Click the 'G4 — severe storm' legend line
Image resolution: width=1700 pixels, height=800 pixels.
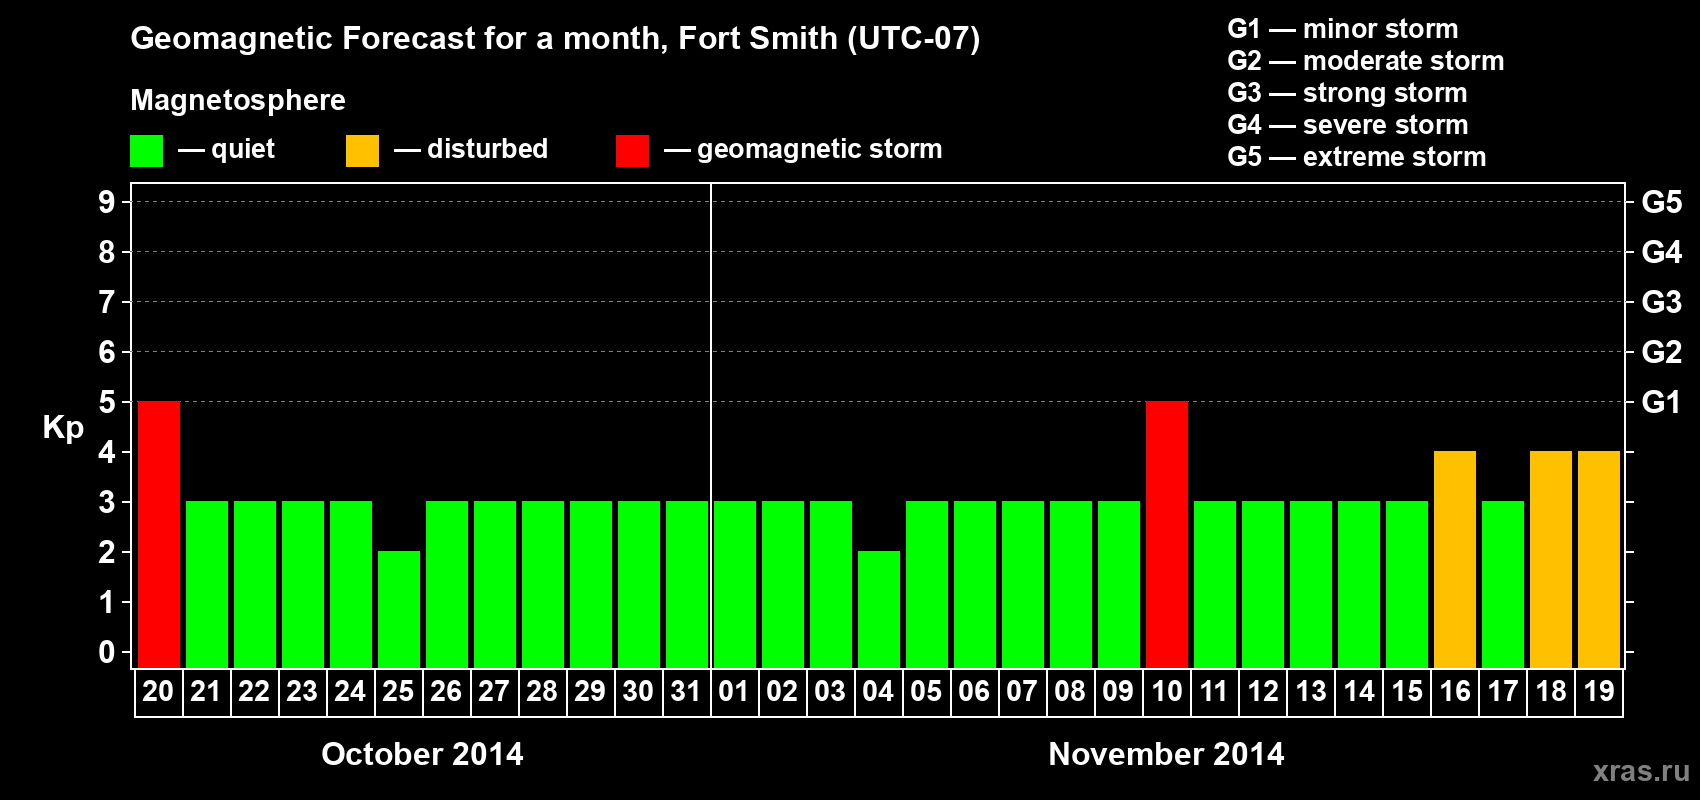(1348, 125)
